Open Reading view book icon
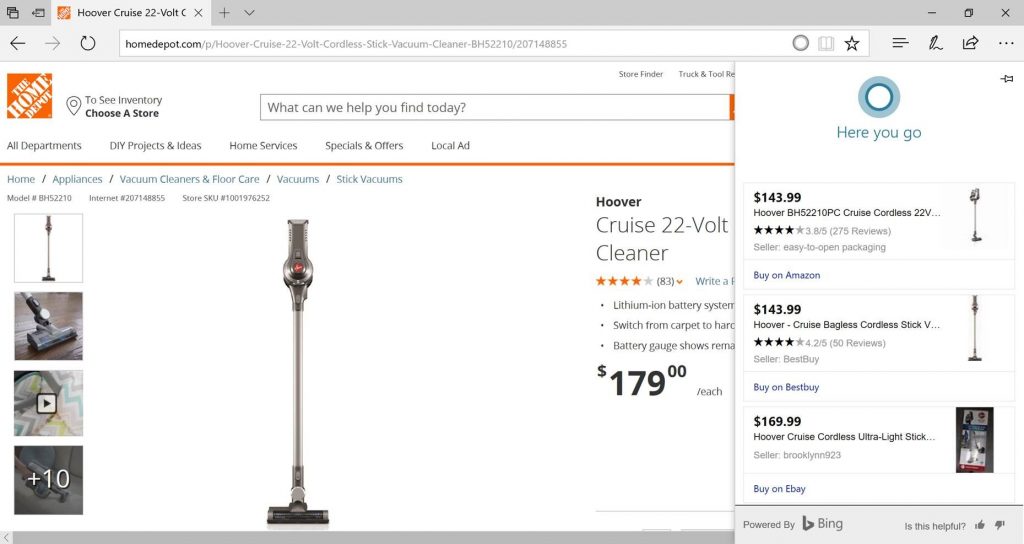 [826, 43]
